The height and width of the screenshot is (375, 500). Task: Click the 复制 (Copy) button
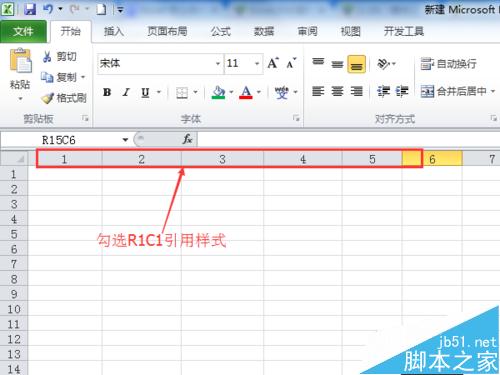tap(59, 77)
